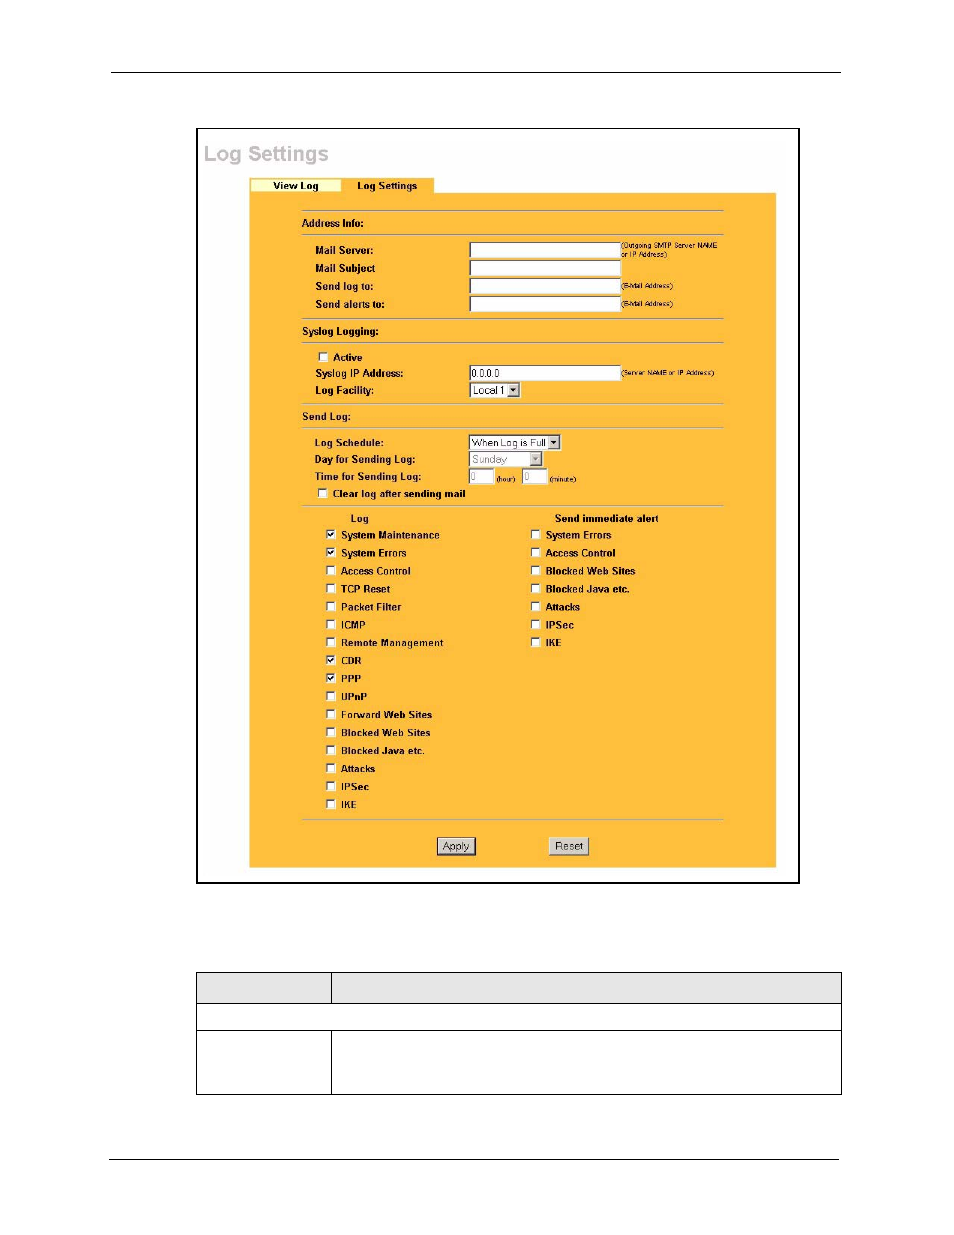Uncheck System Errors in the Log column

pos(331,553)
